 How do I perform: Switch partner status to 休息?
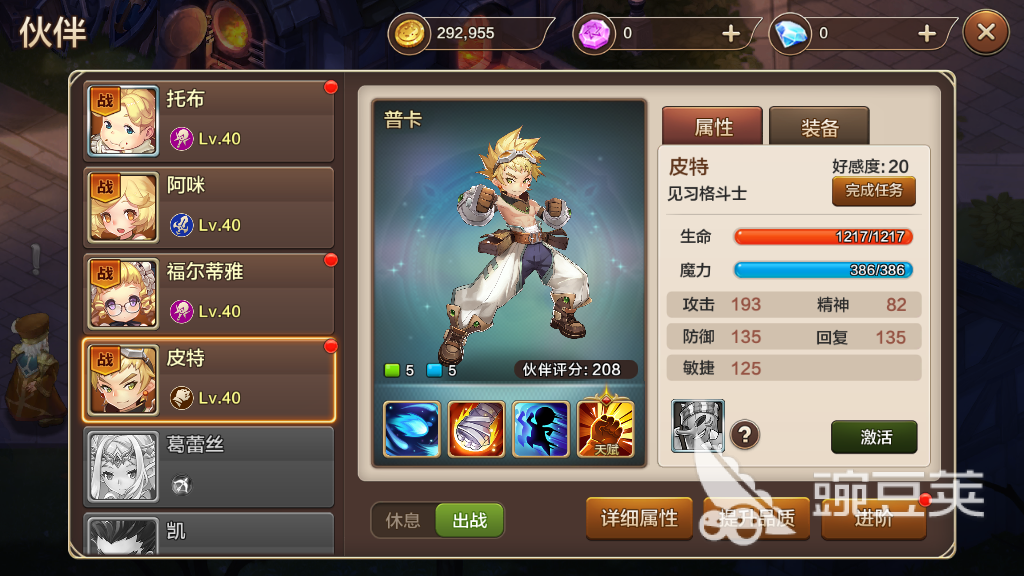[x=403, y=520]
